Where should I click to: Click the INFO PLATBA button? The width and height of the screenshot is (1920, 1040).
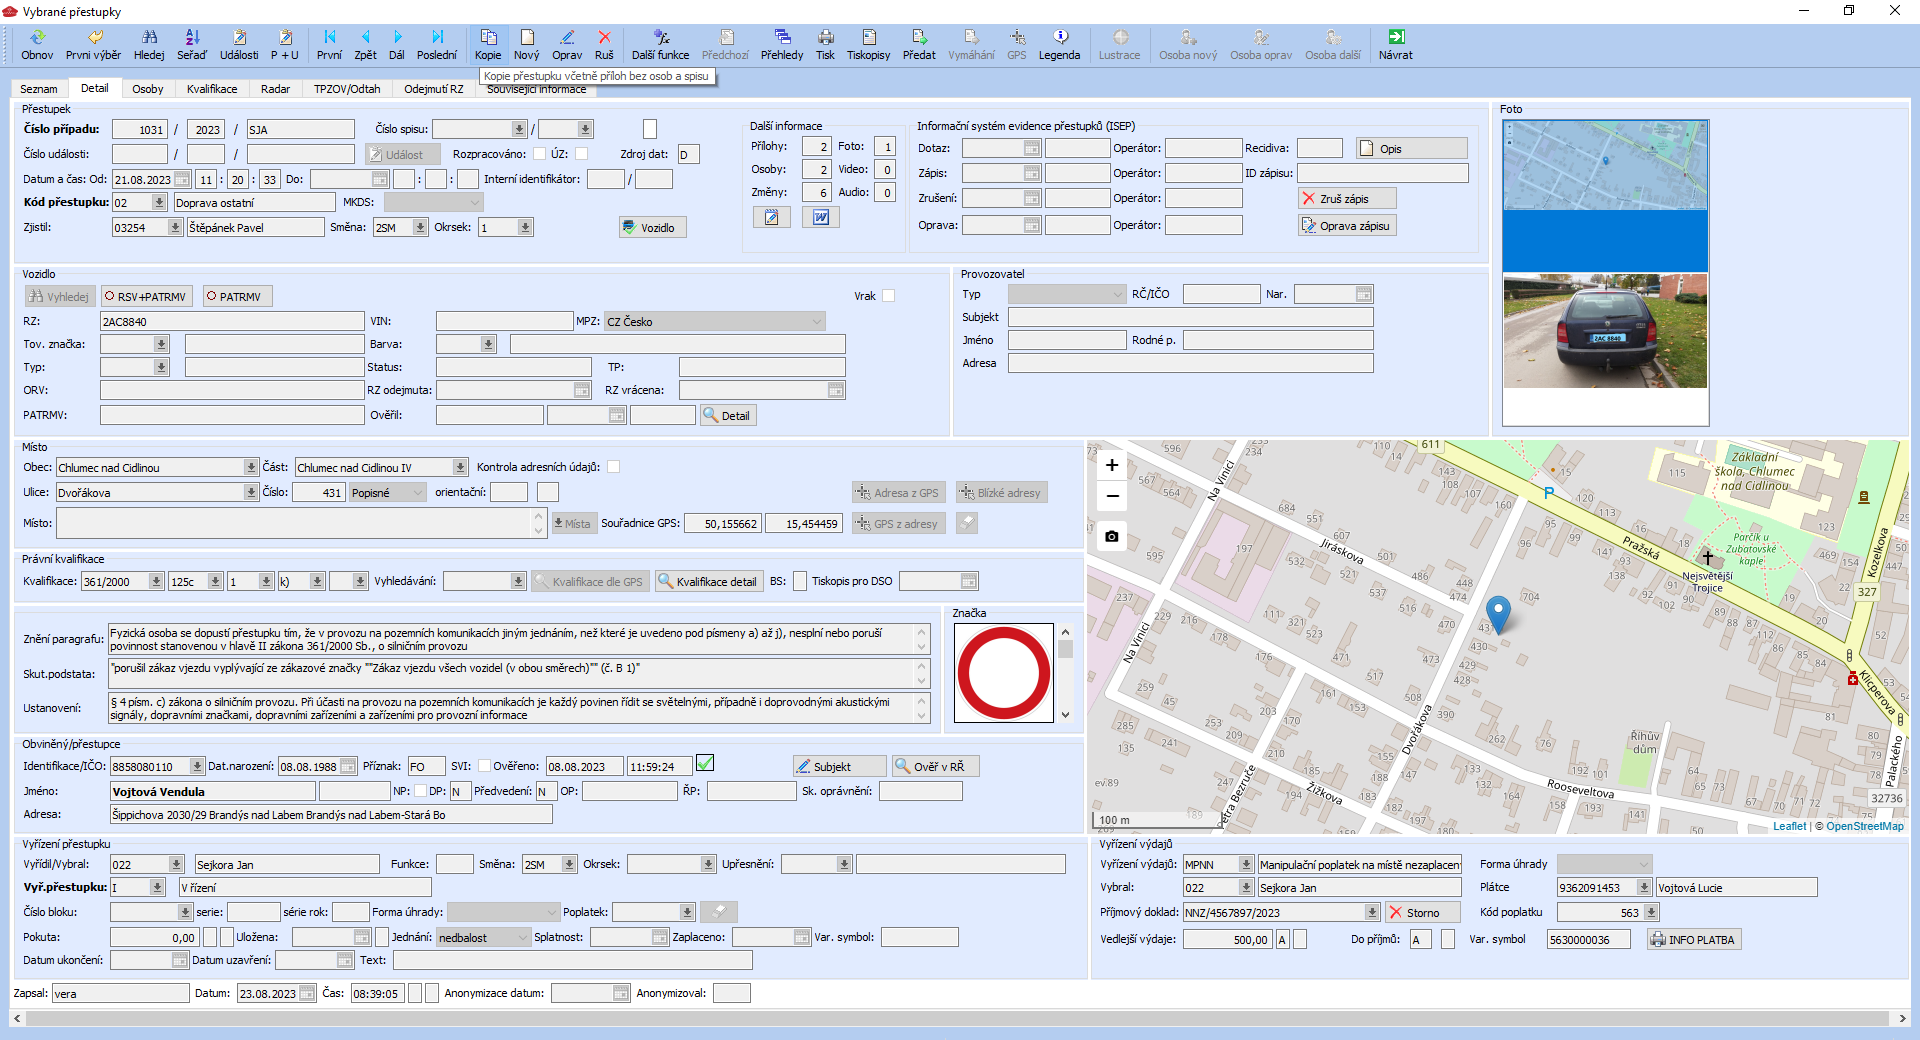[1694, 939]
